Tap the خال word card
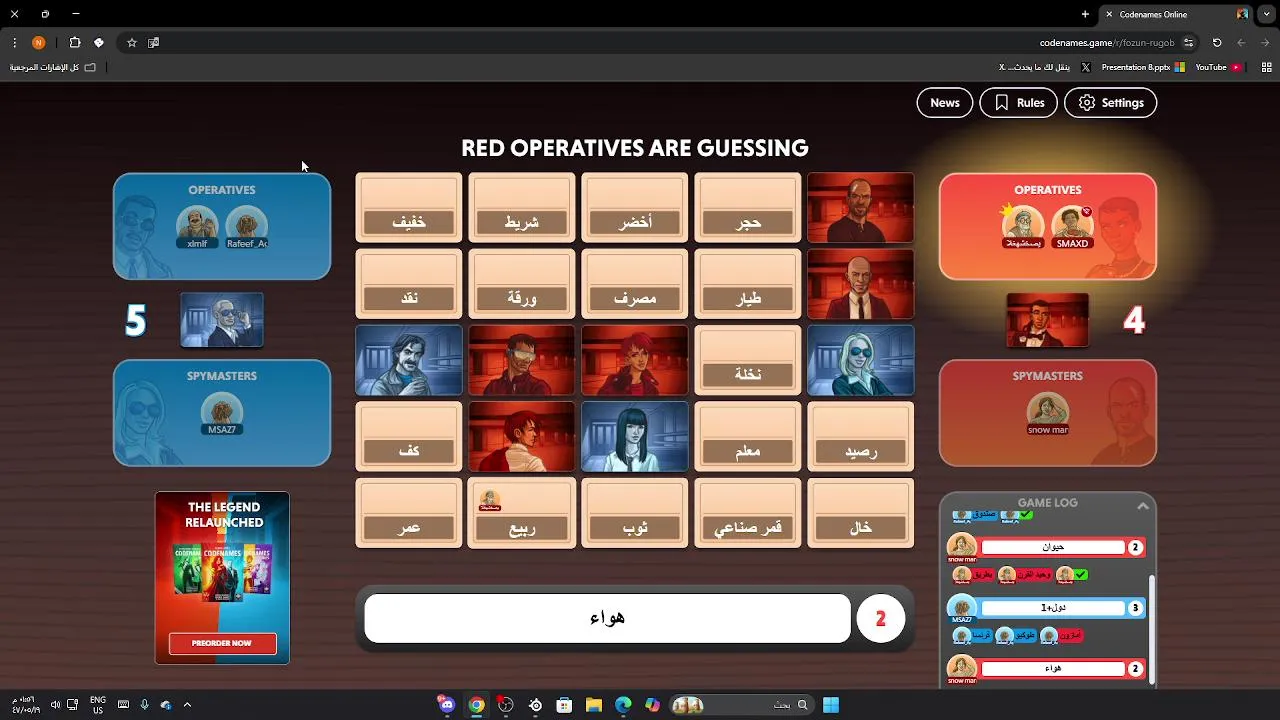Screen dimensions: 1280x720 861,513
